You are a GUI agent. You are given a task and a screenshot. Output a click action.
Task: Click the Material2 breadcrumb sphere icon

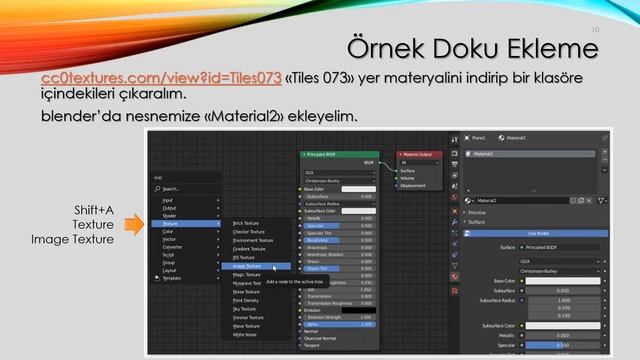tap(502, 138)
